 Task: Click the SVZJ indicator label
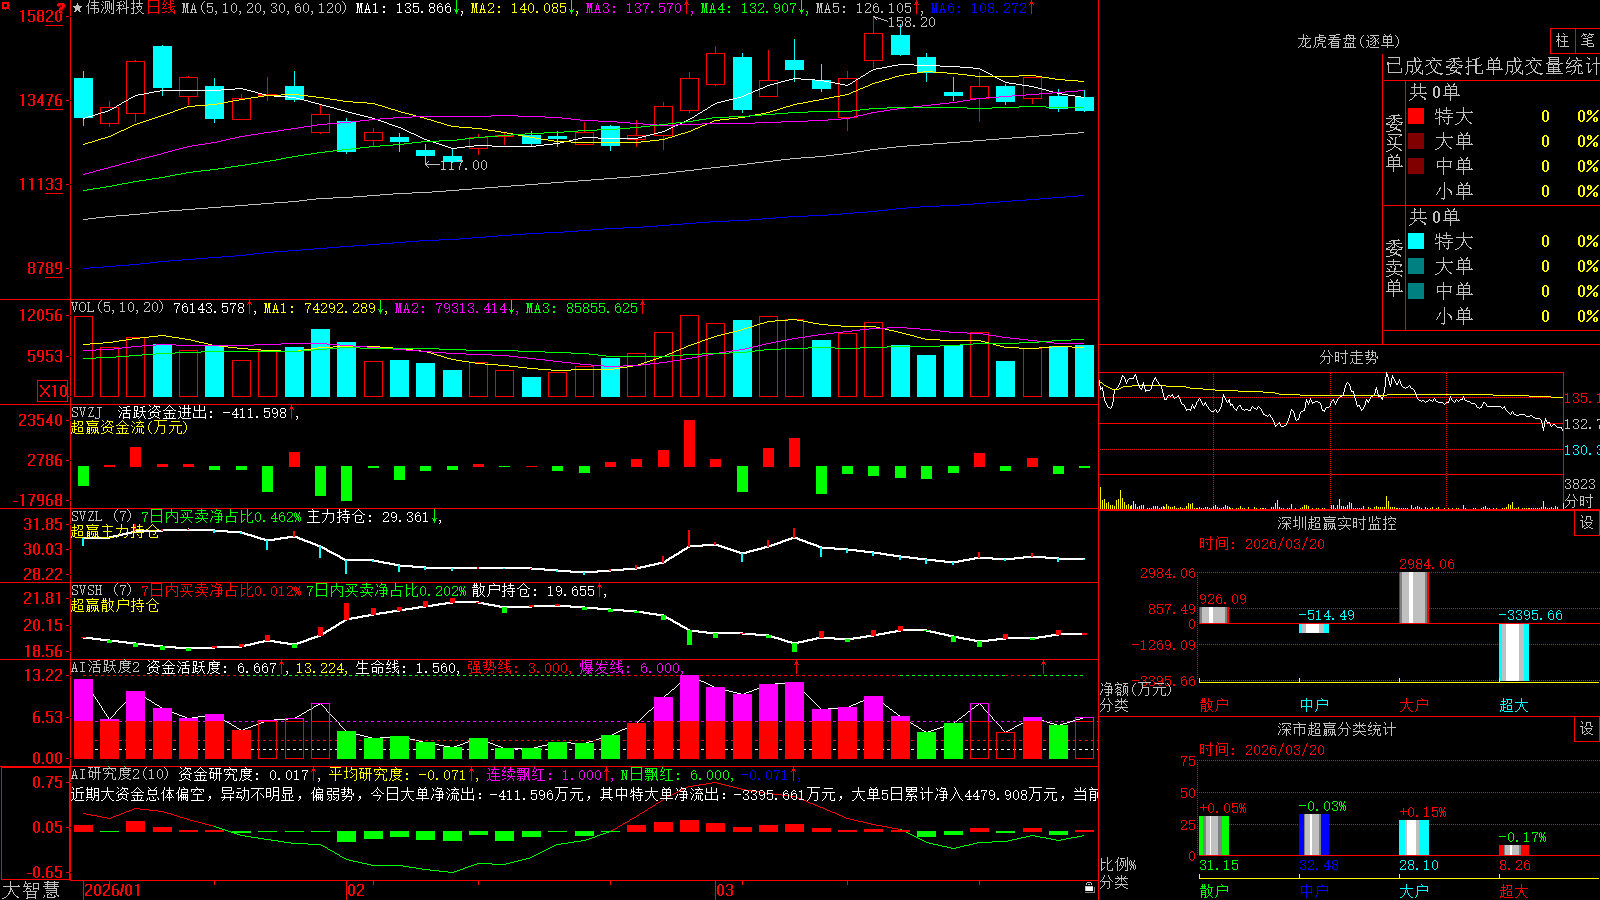pyautogui.click(x=87, y=413)
